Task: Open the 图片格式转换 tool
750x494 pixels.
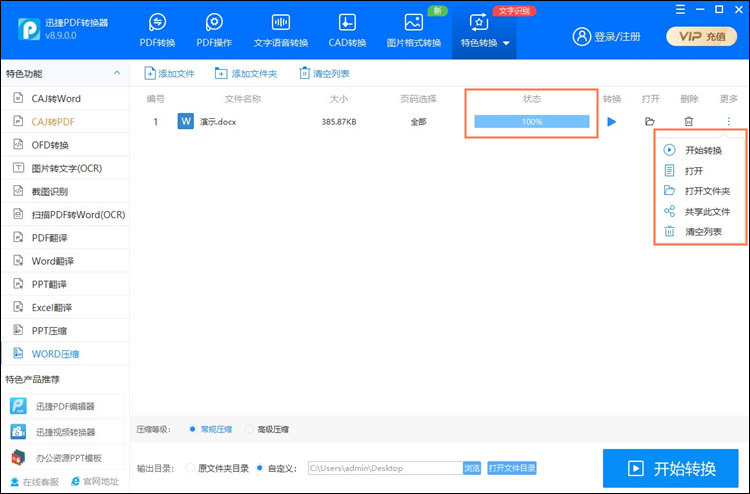Action: pos(413,30)
